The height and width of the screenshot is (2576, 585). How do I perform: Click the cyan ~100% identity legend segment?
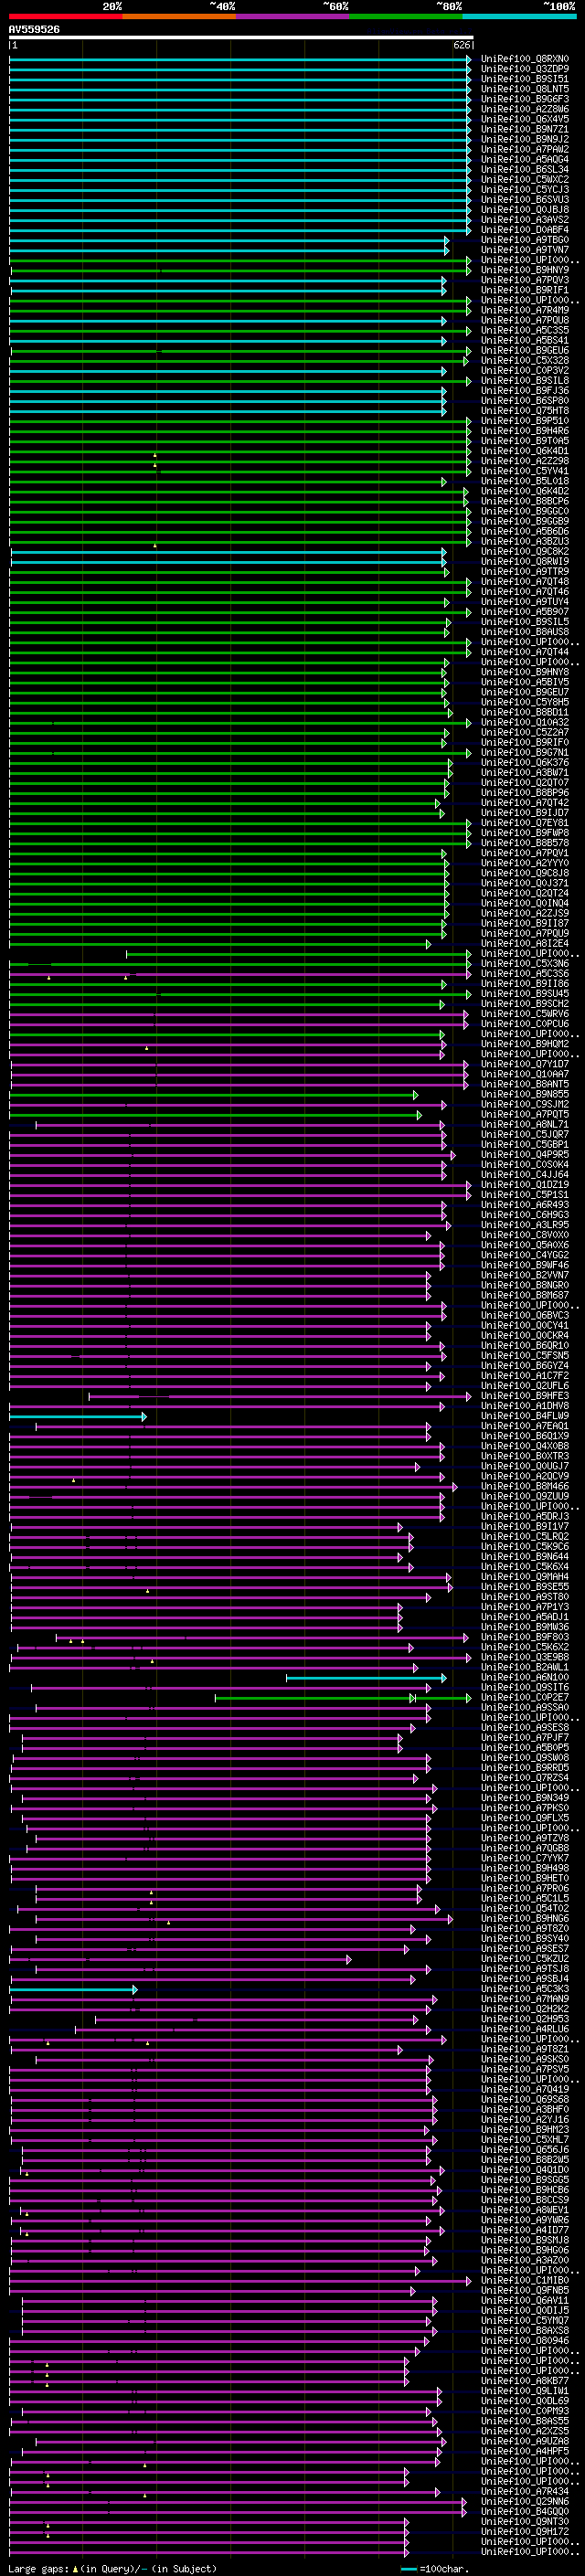pyautogui.click(x=520, y=17)
